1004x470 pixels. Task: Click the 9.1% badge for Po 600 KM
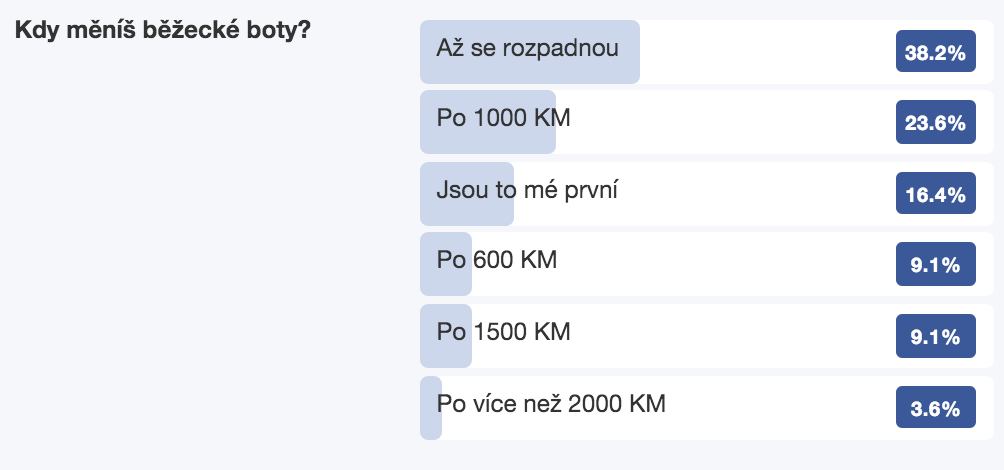(935, 264)
